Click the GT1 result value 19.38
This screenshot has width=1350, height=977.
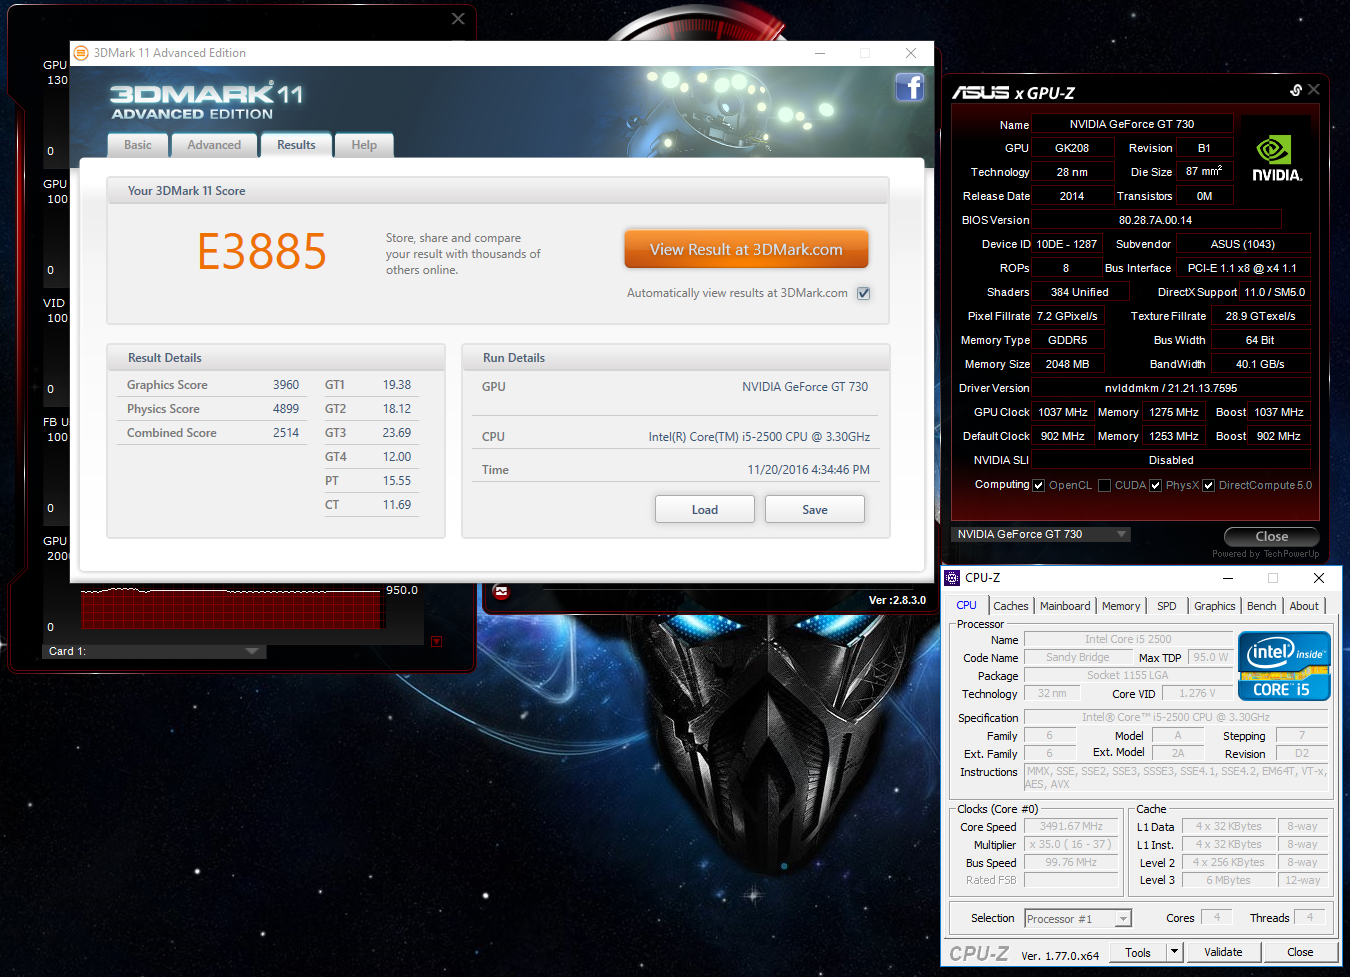397,385
